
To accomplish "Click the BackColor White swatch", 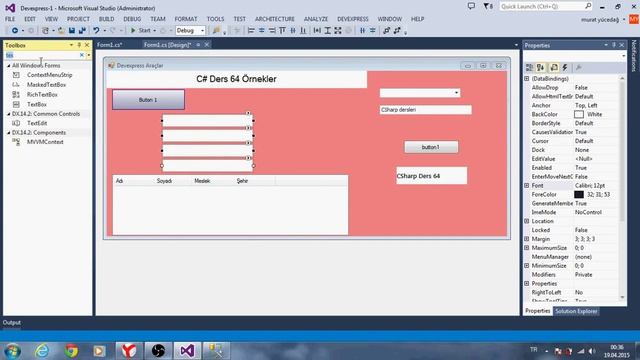I will pyautogui.click(x=579, y=114).
